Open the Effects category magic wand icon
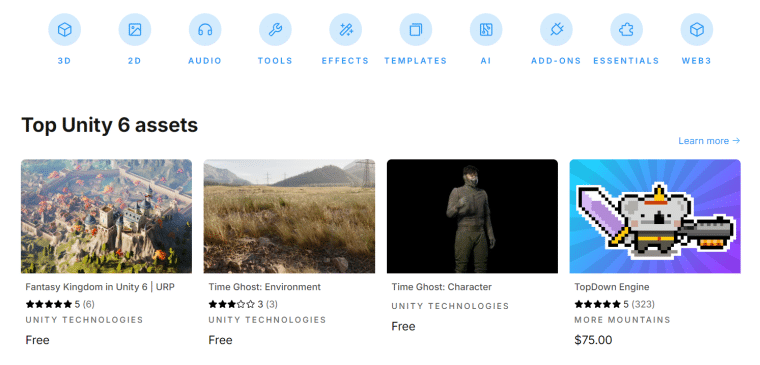 346,30
